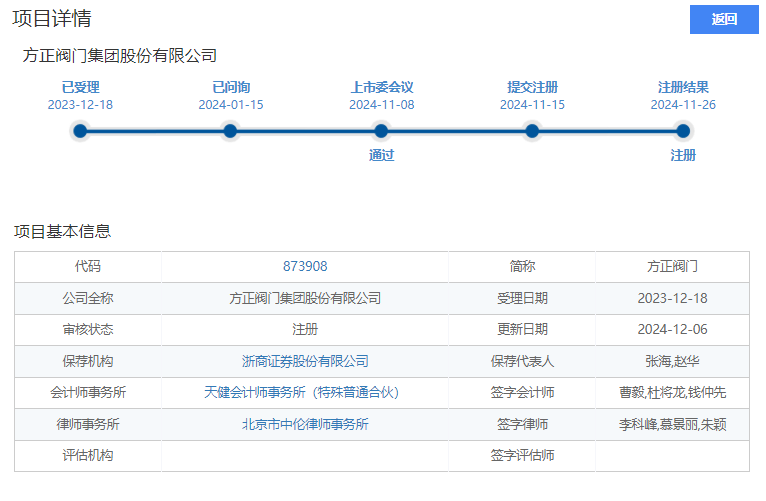Click the 评估机构 label cell
The image size is (766, 501).
click(88, 456)
